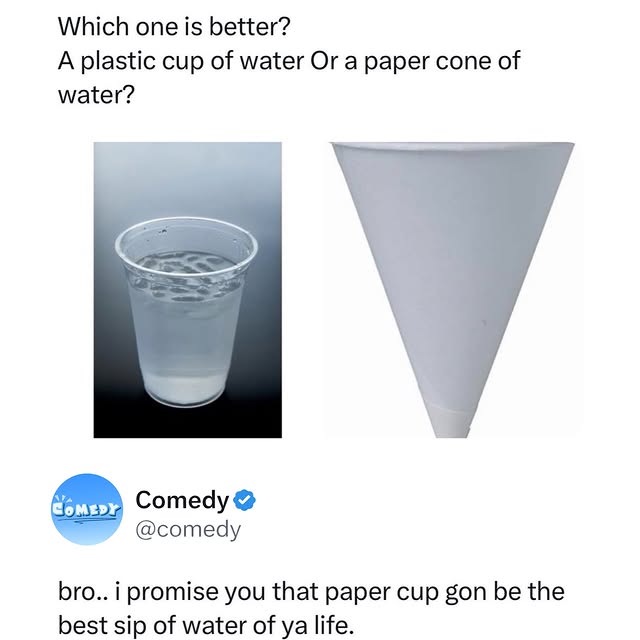Image resolution: width=640 pixels, height=640 pixels.
Task: Click the @comedy handle
Action: [x=188, y=528]
